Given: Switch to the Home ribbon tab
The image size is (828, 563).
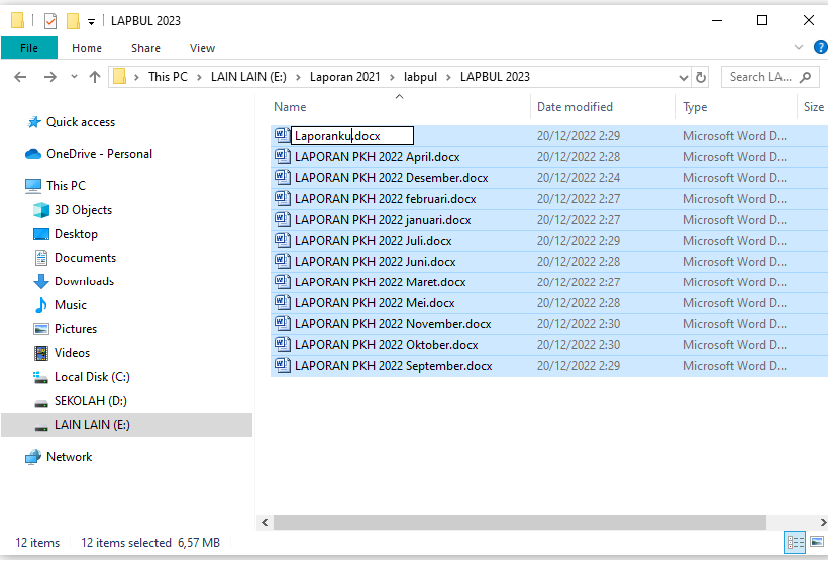Looking at the screenshot, I should click(87, 48).
